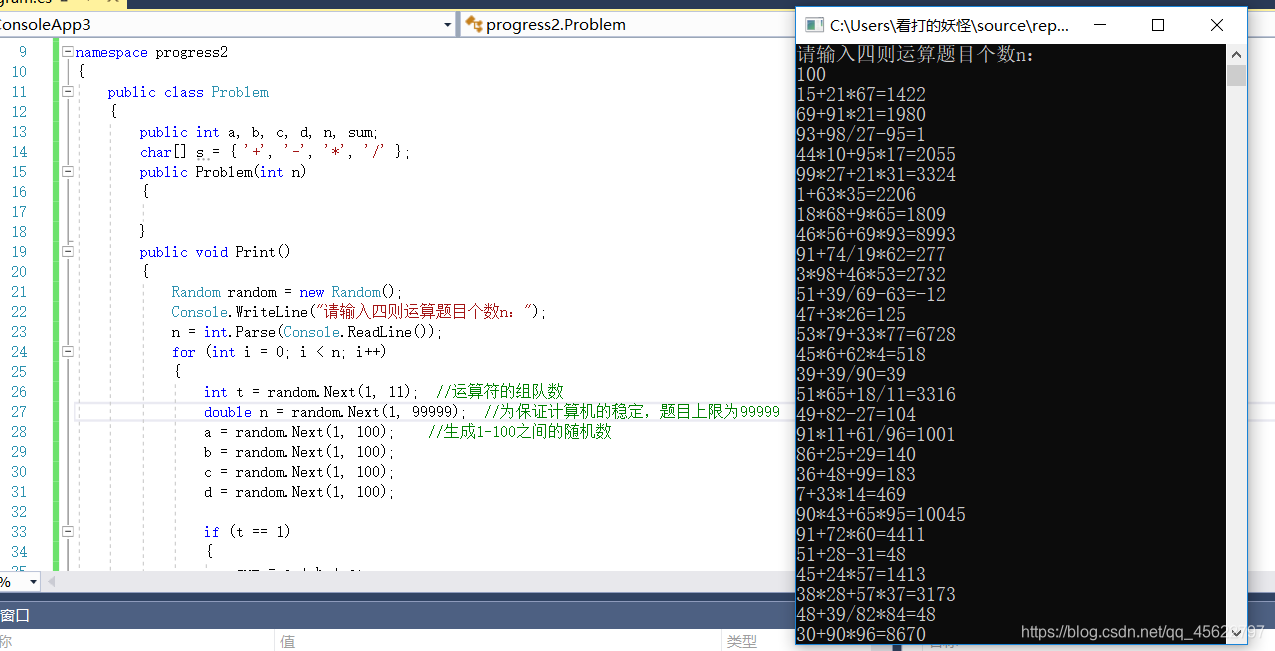Click console output line '30+90*96=8670'

(x=861, y=635)
